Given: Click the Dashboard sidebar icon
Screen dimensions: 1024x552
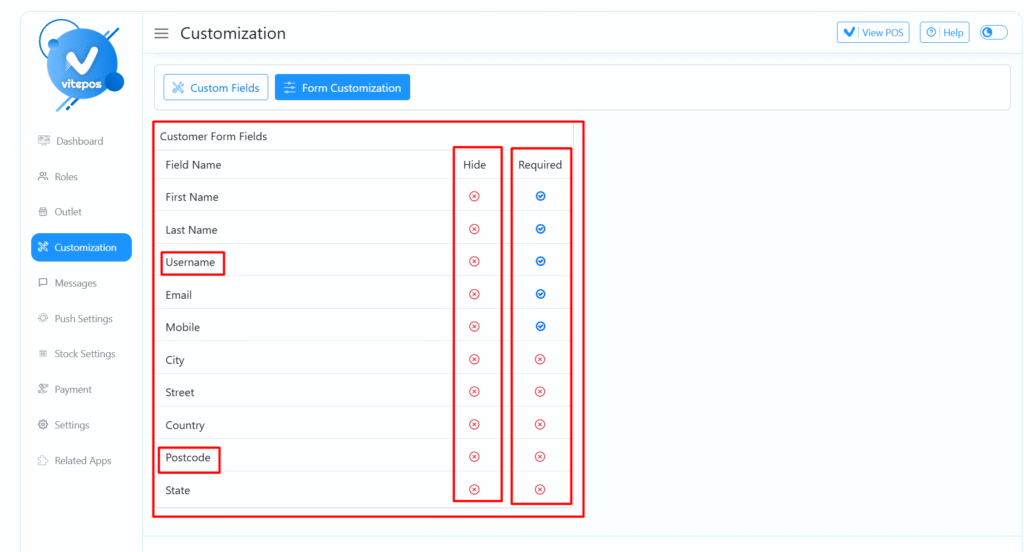Looking at the screenshot, I should pos(44,140).
